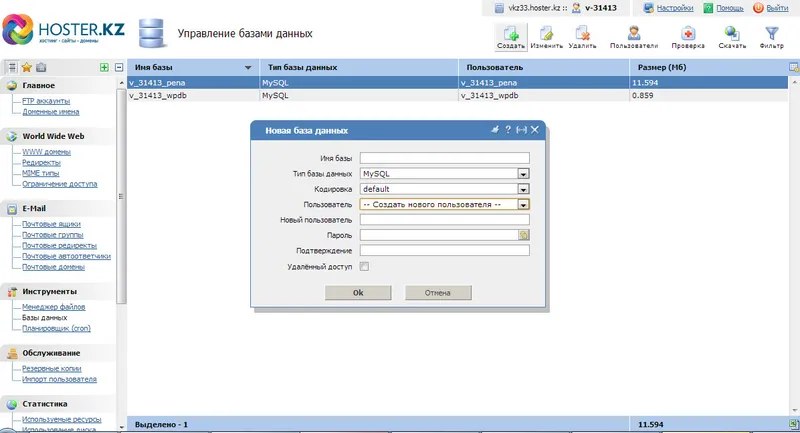Screen dimensions: 800x433
Task: Confirm dialog with Ok button
Action: coord(358,293)
